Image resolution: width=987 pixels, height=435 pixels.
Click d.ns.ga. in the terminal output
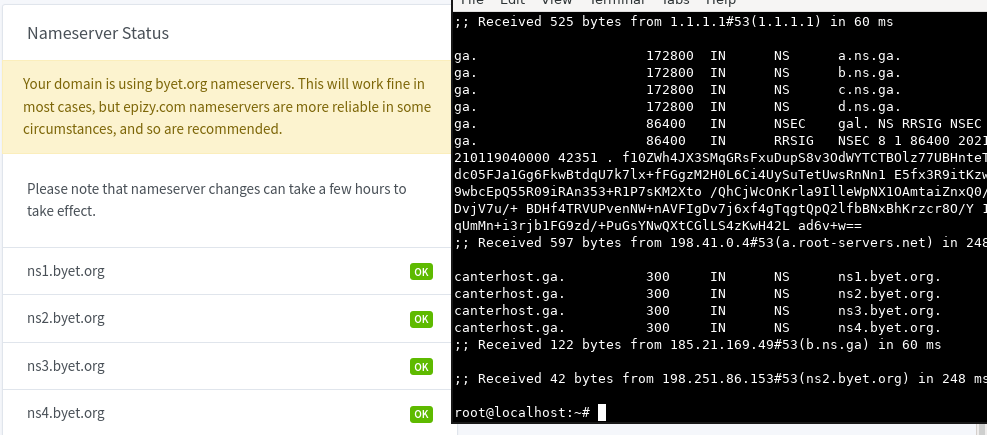(869, 106)
